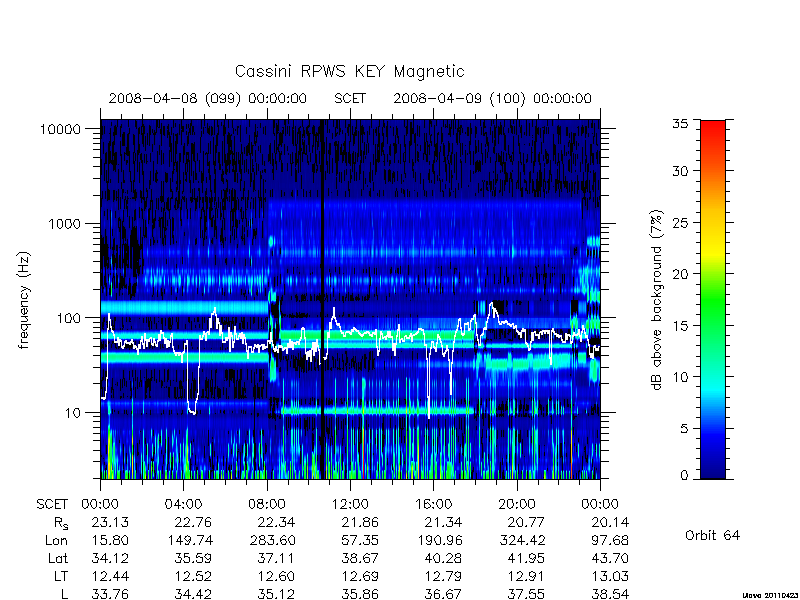Viewport: 800px width, 600px height.
Task: Click the 'frequency (Hz)' axis label
Action: coord(24,300)
